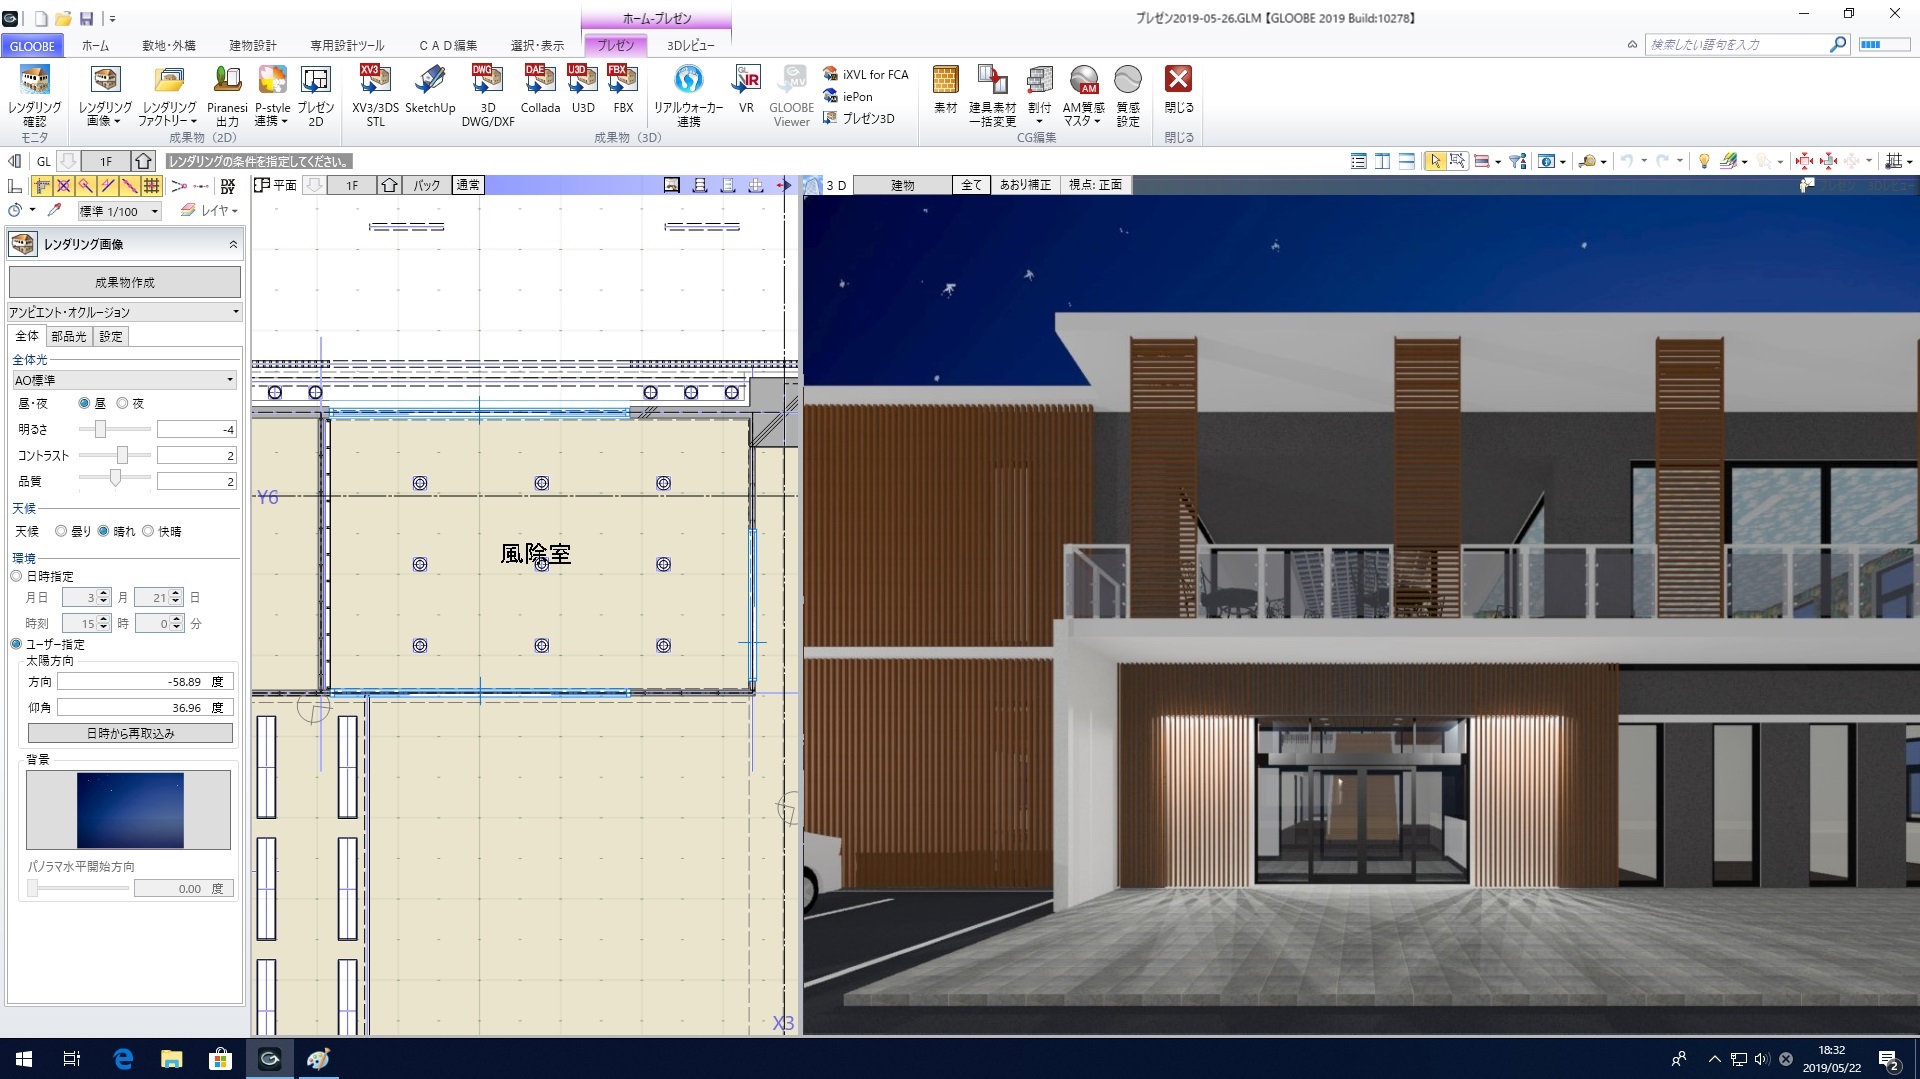Click the 視点: 正面 button
The image size is (1920, 1079).
click(x=1096, y=185)
